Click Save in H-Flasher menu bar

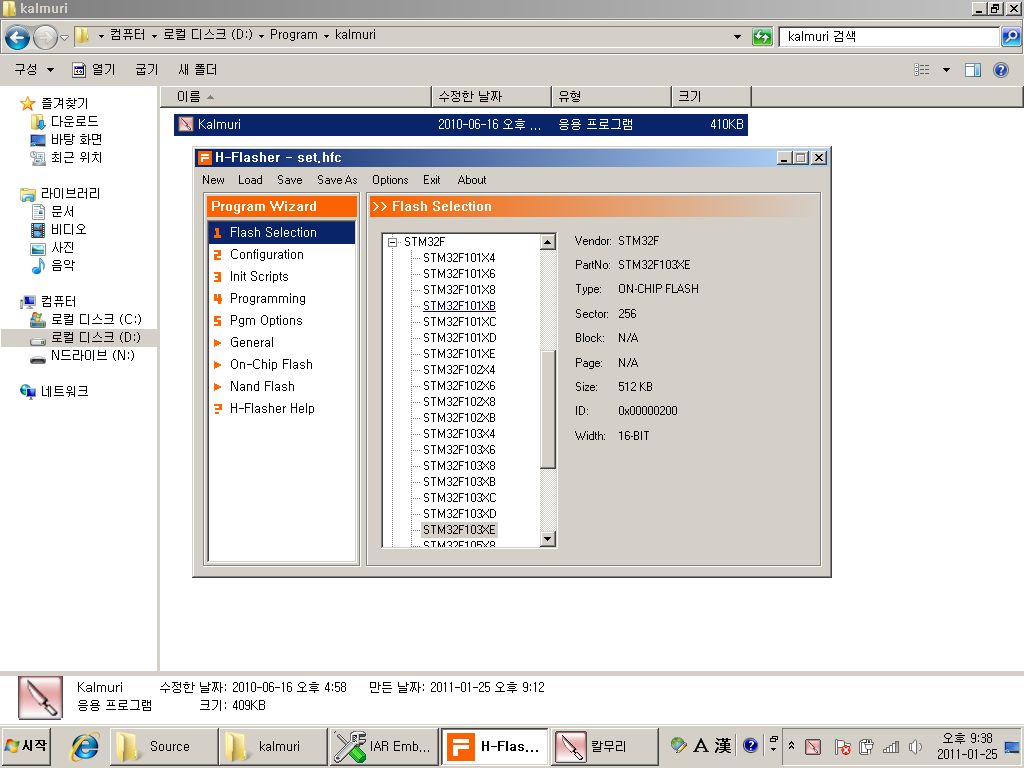pos(289,180)
